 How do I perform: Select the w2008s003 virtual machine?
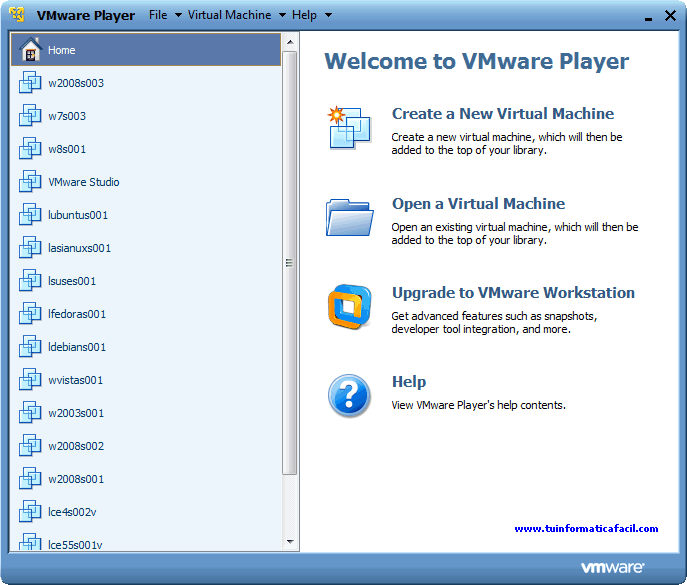point(145,83)
